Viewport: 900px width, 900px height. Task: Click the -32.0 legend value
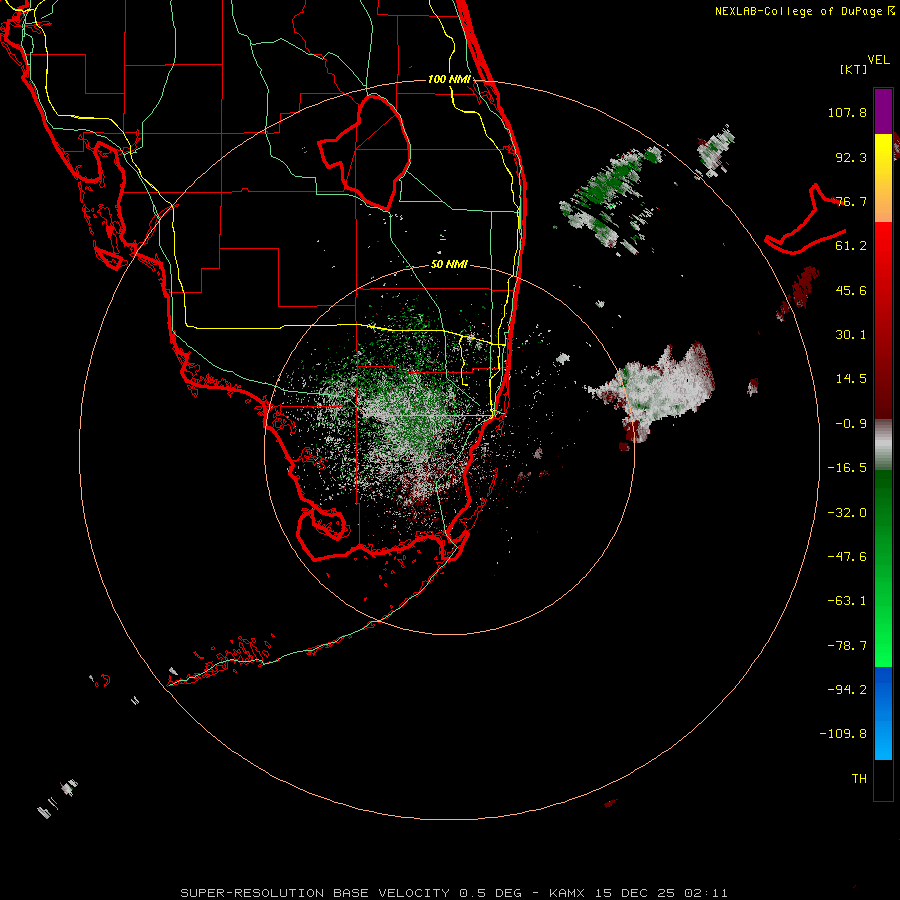847,513
